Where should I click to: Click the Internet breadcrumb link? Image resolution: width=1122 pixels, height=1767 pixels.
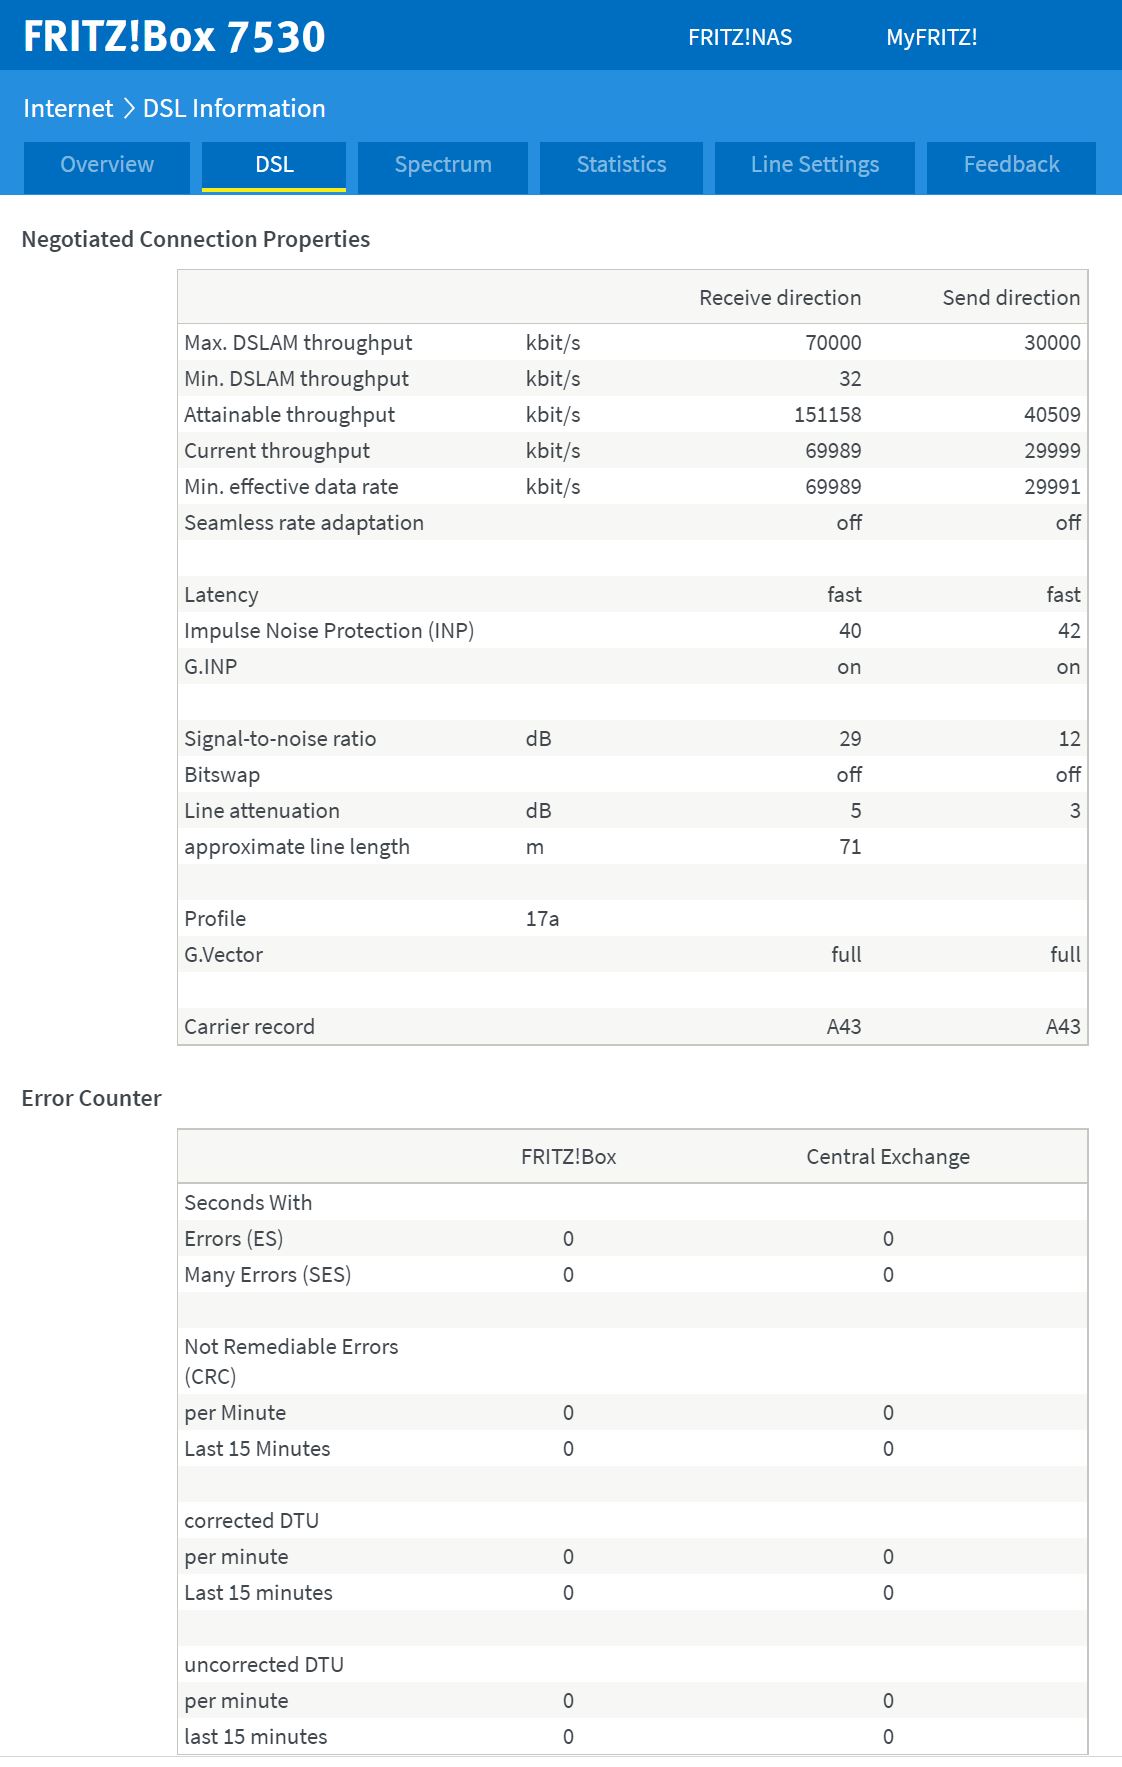click(x=68, y=108)
